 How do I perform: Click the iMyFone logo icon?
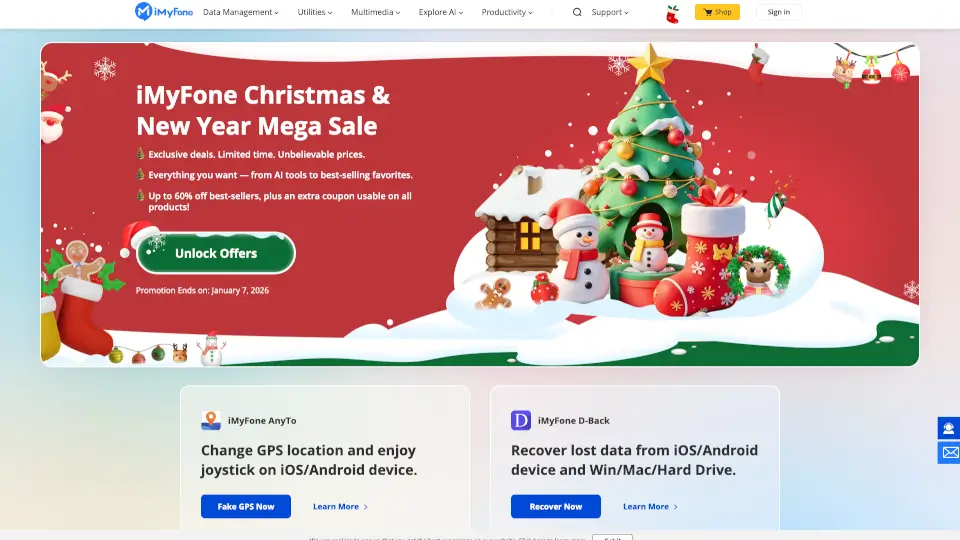click(143, 11)
